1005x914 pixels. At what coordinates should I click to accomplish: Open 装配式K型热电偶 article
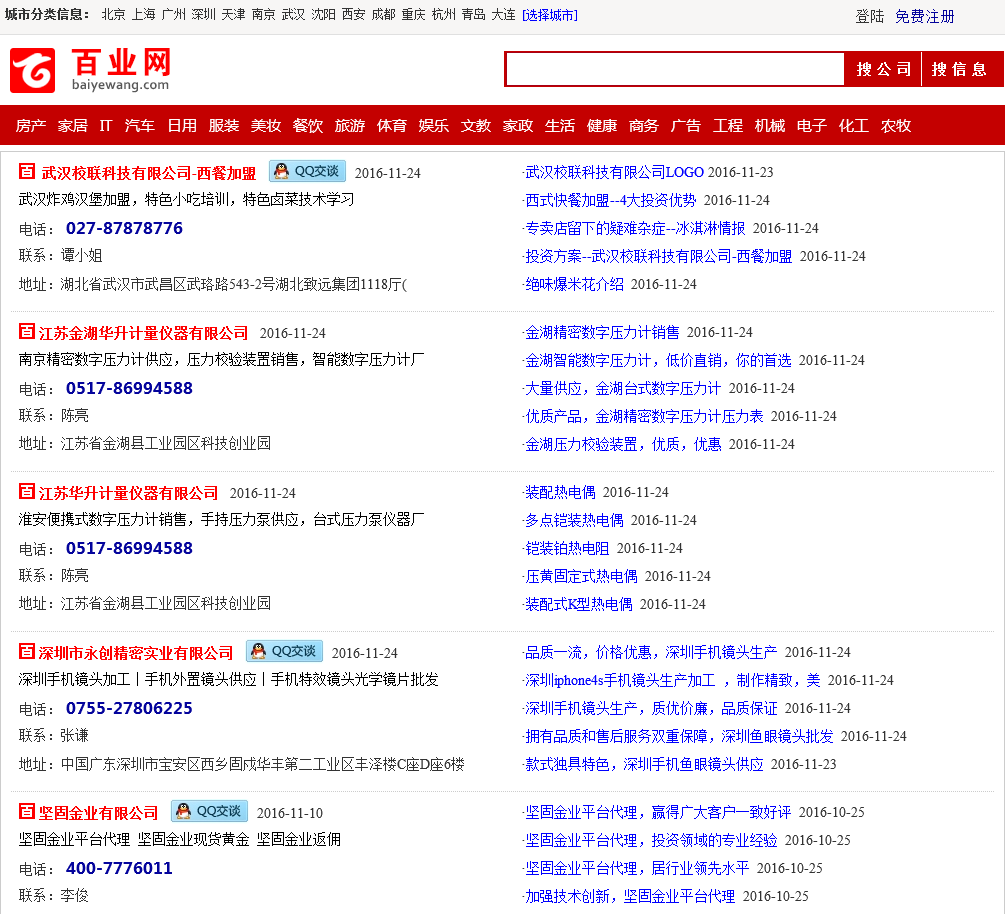(579, 604)
